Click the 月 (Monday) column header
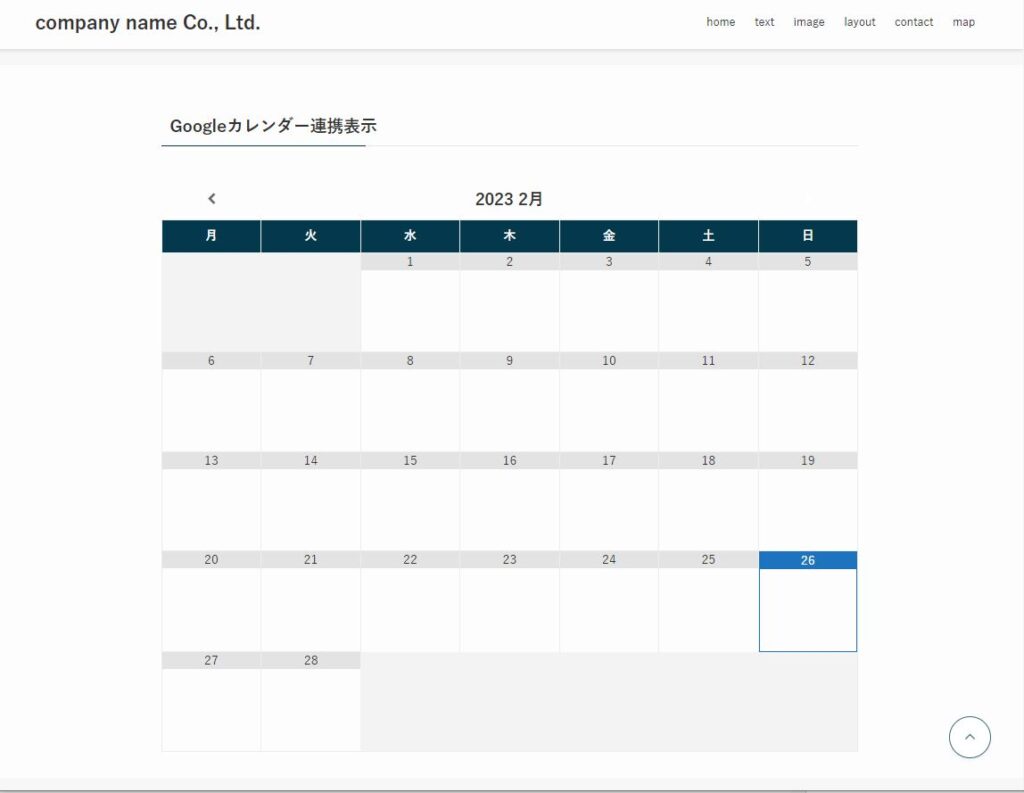Viewport: 1024px width, 793px height. [211, 236]
